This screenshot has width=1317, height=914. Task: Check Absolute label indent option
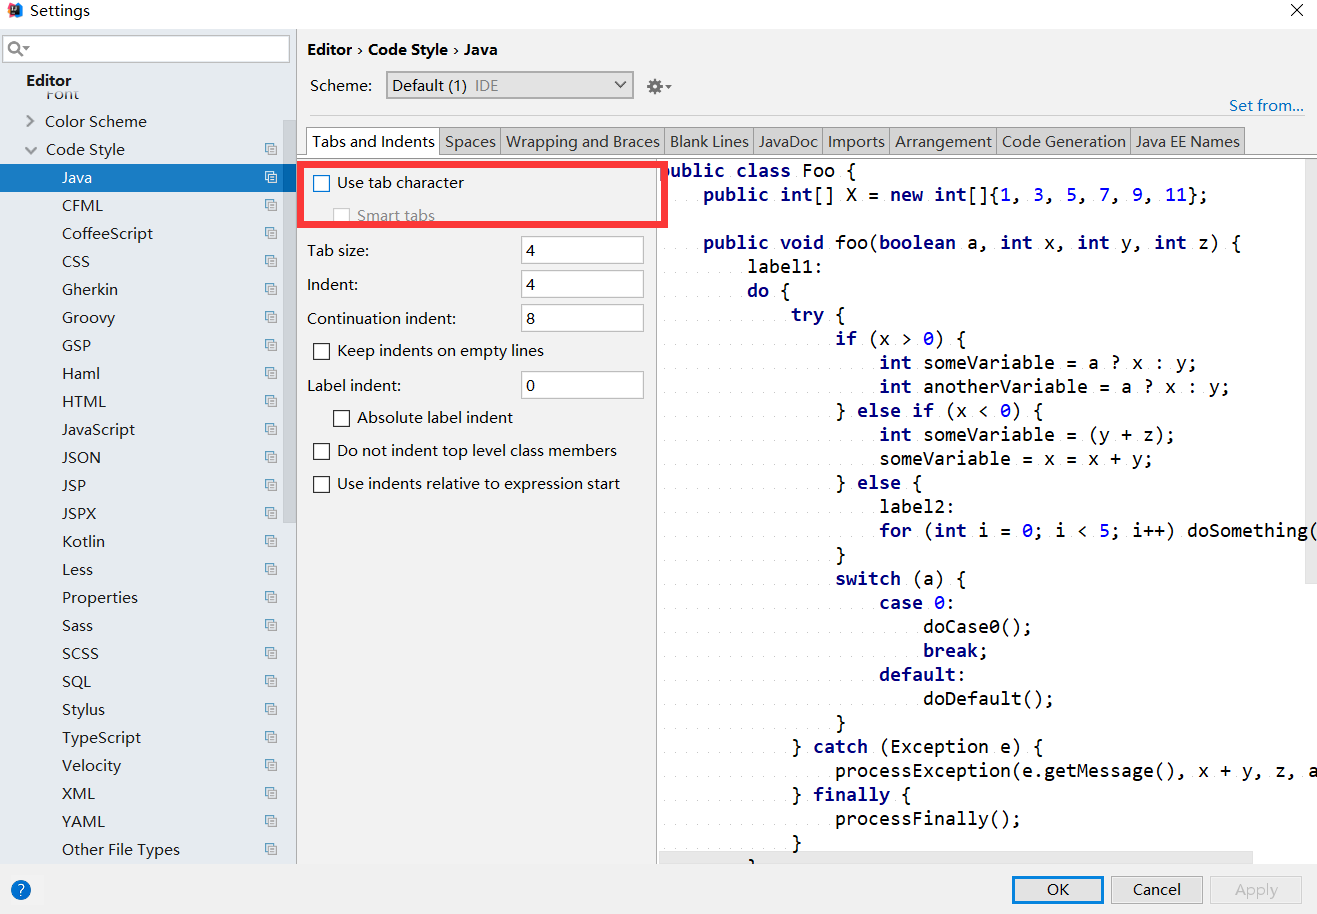click(341, 418)
